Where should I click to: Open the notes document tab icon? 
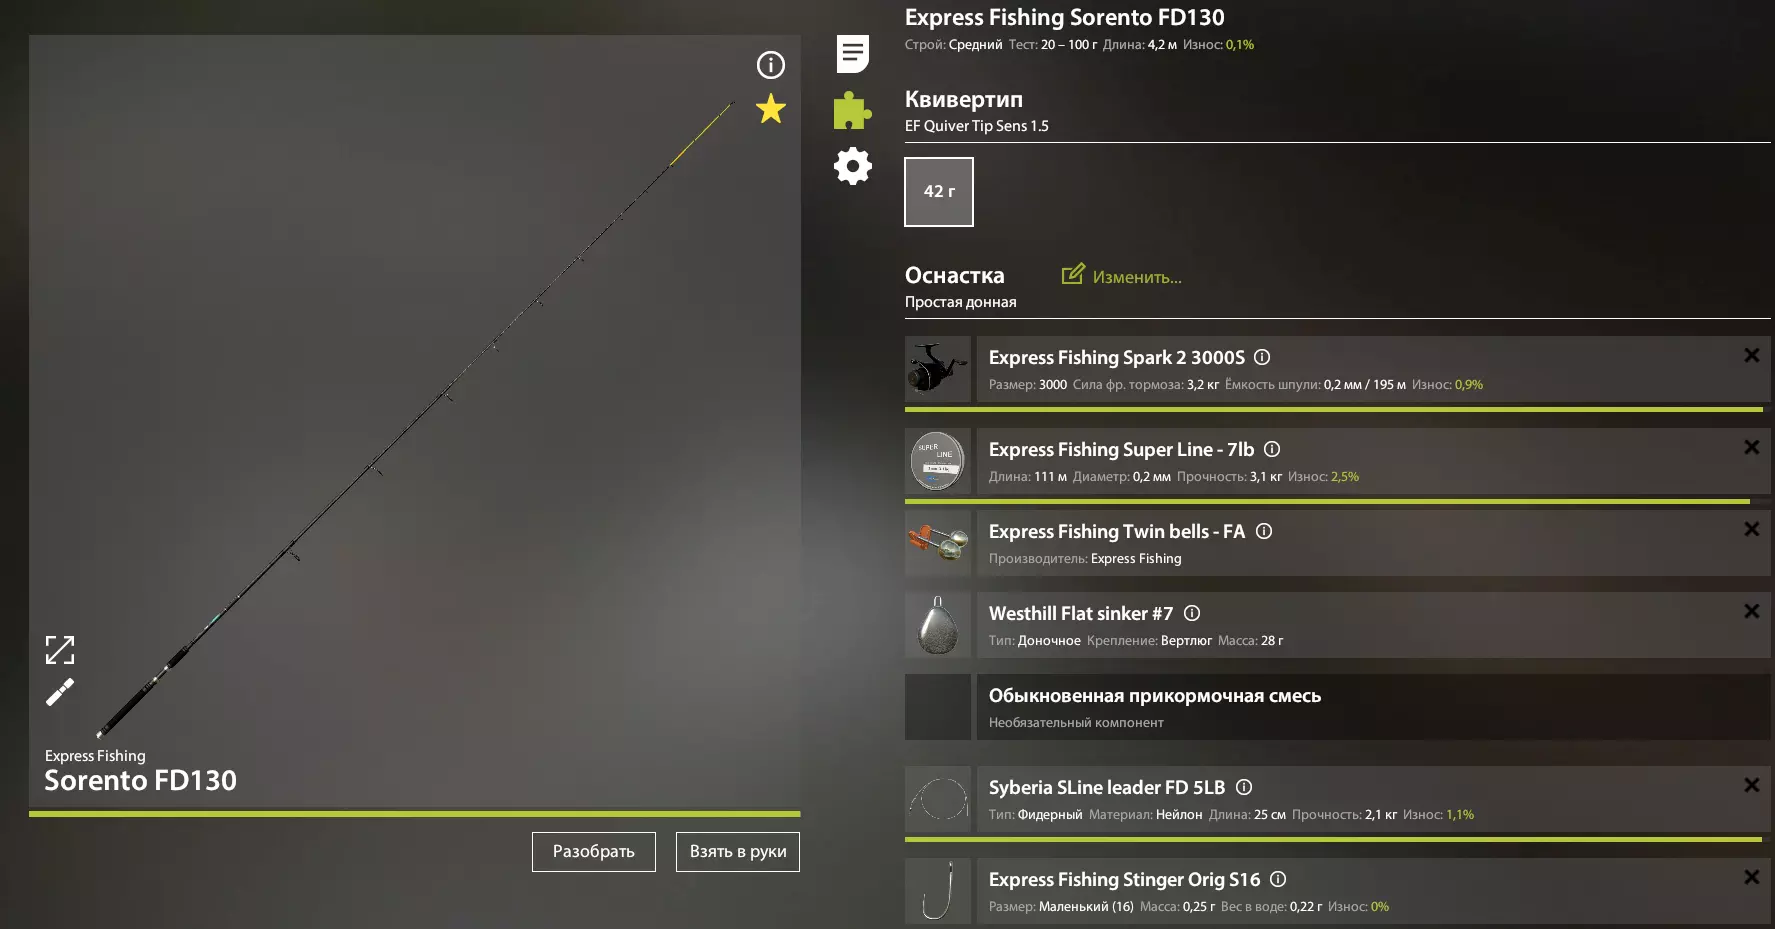click(x=853, y=54)
